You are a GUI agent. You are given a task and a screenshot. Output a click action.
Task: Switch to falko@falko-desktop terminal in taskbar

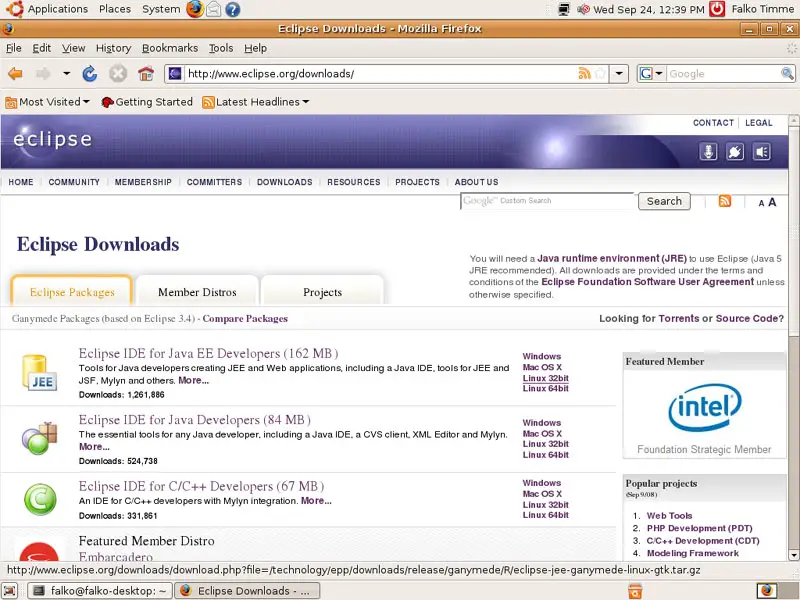[99, 591]
